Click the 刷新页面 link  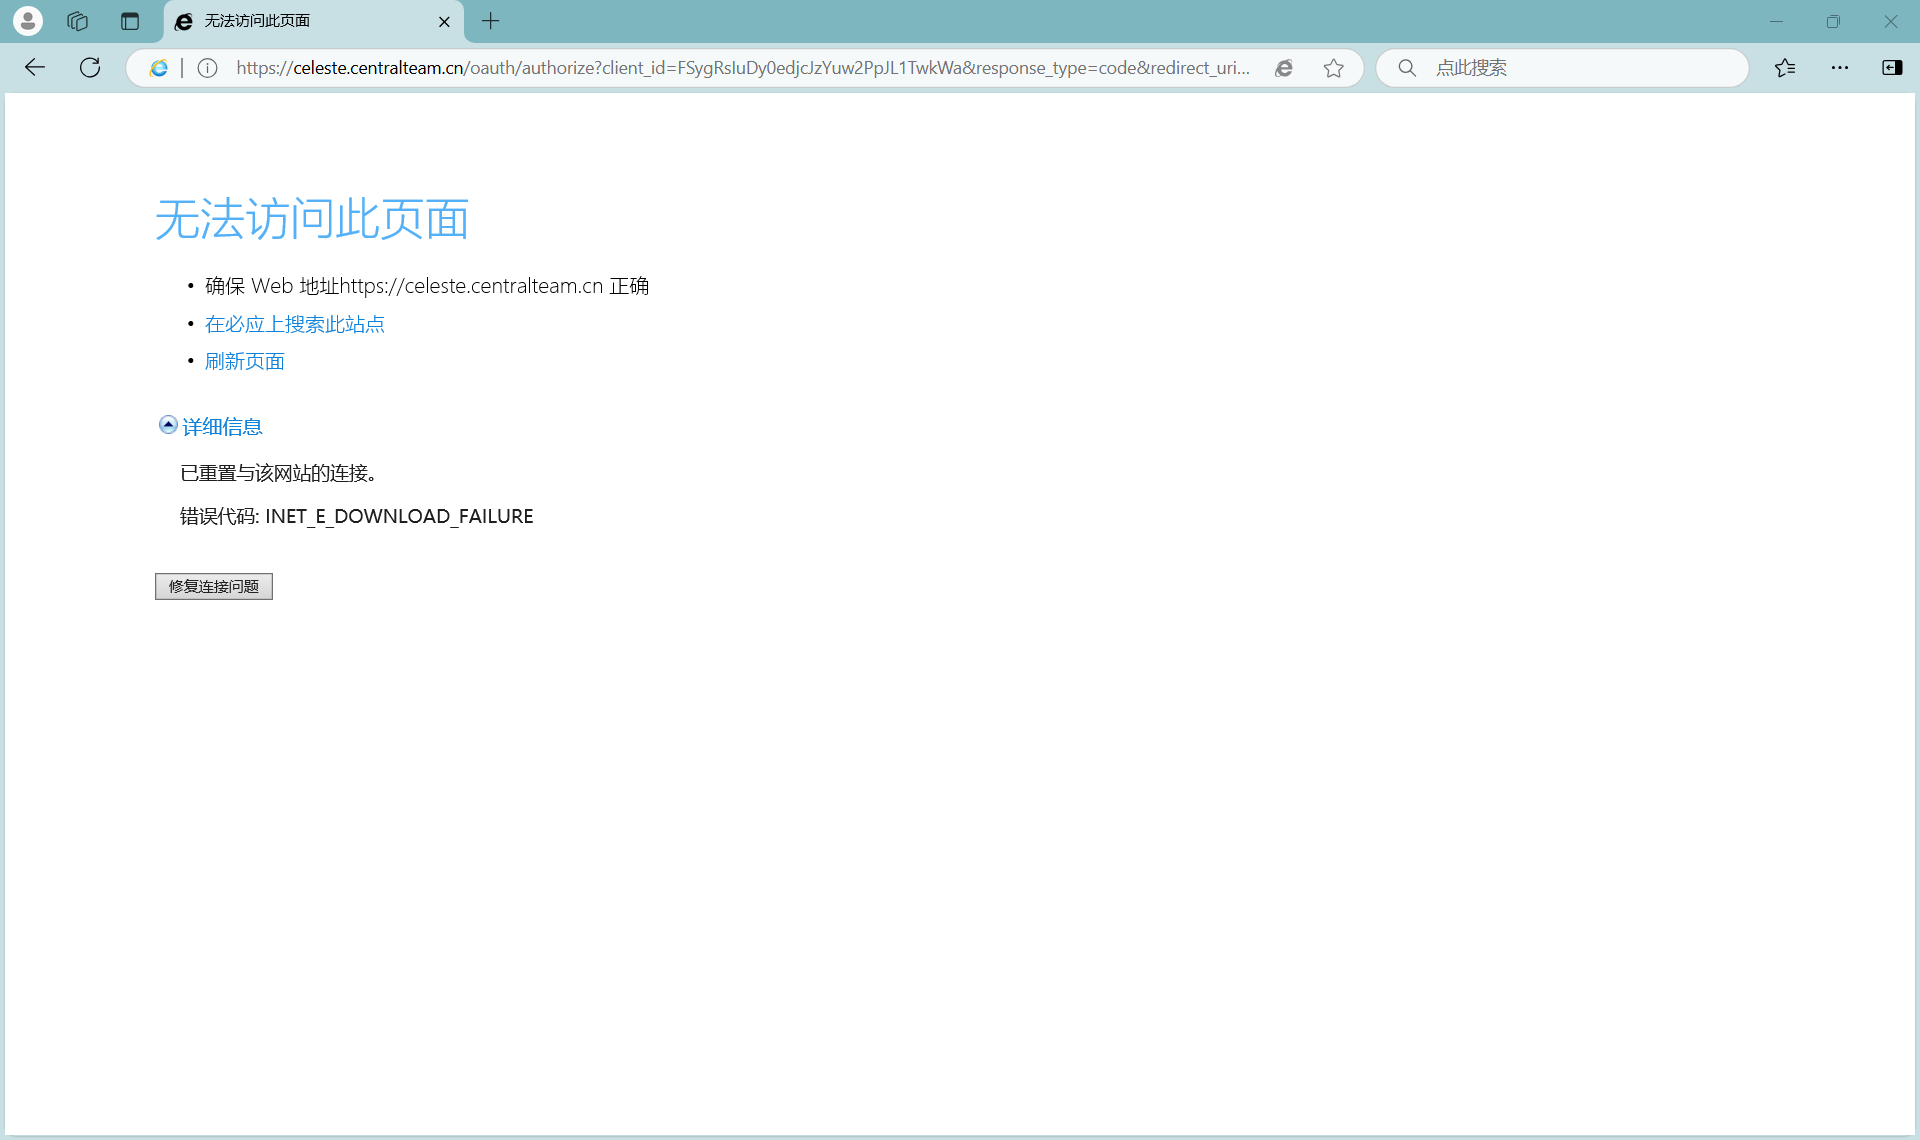point(244,362)
